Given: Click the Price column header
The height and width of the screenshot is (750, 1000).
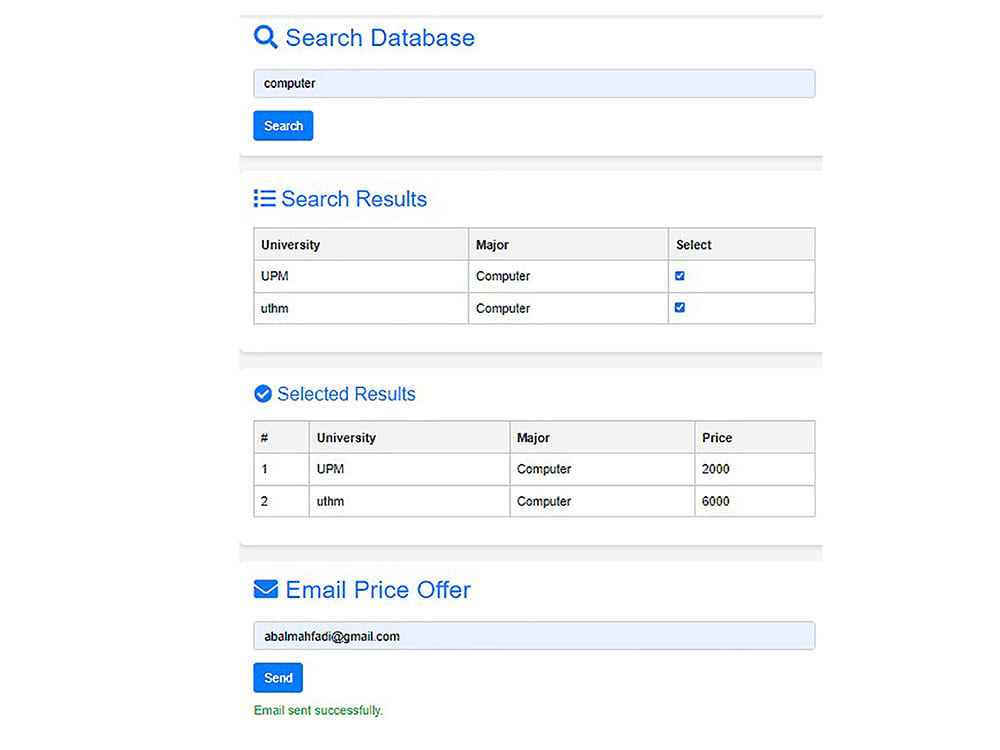Looking at the screenshot, I should tap(717, 437).
